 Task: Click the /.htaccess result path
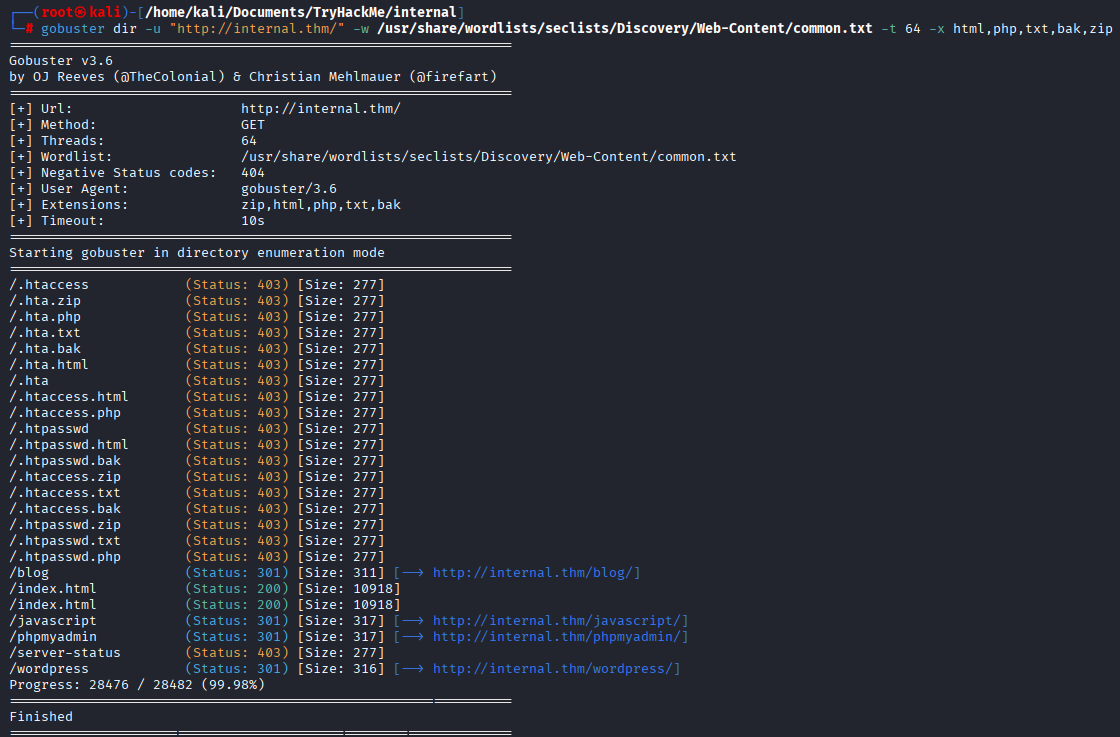coord(49,284)
